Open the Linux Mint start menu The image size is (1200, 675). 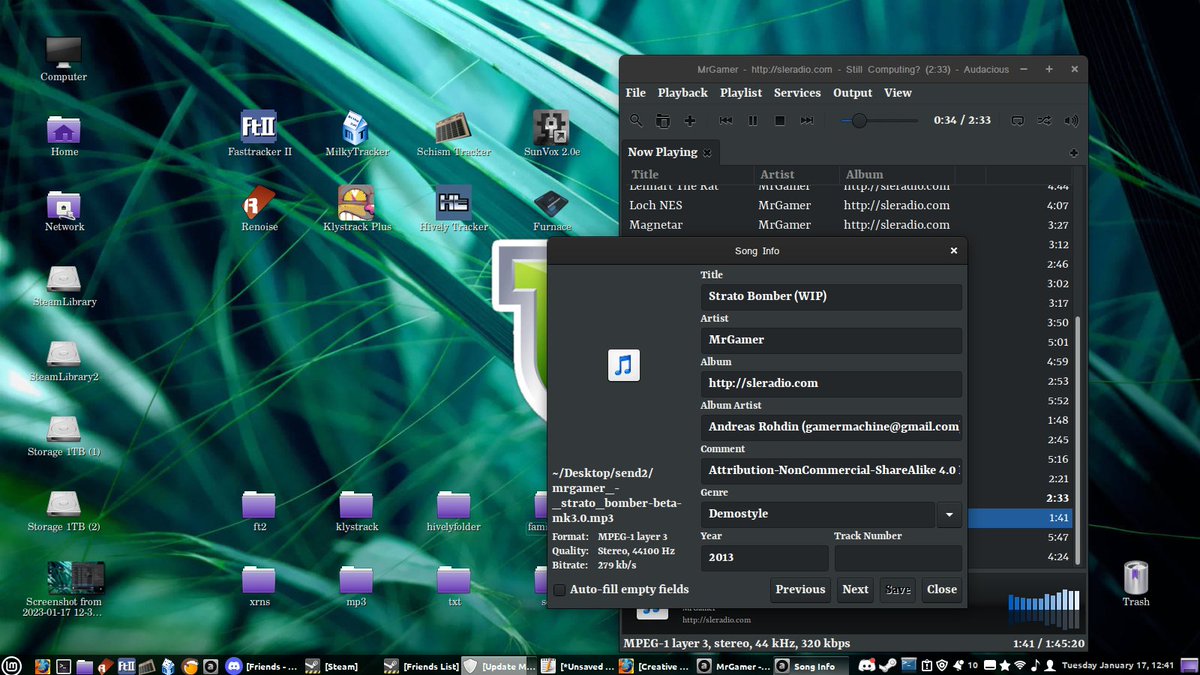13,666
